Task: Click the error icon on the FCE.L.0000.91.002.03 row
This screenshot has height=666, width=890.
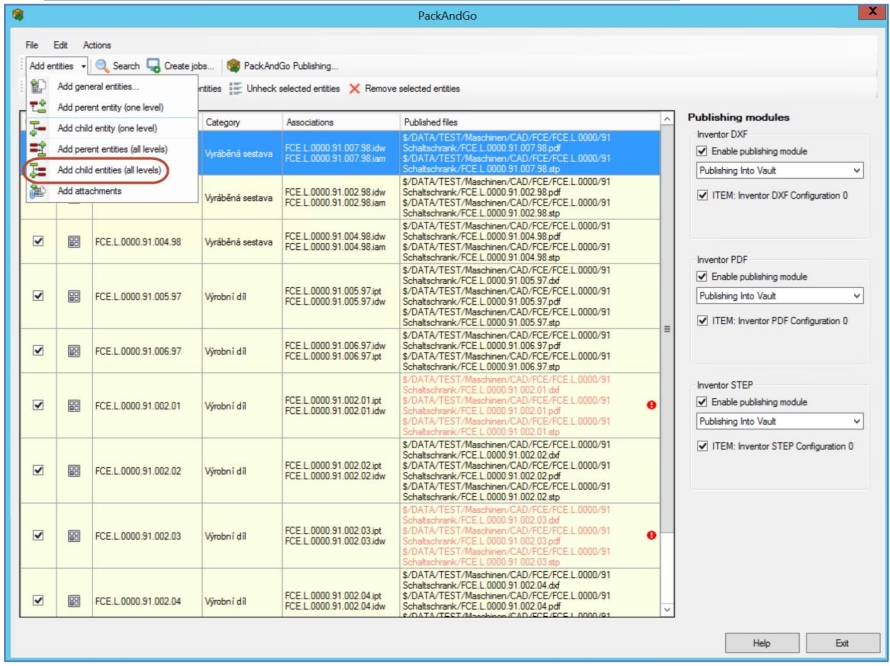Action: (652, 535)
